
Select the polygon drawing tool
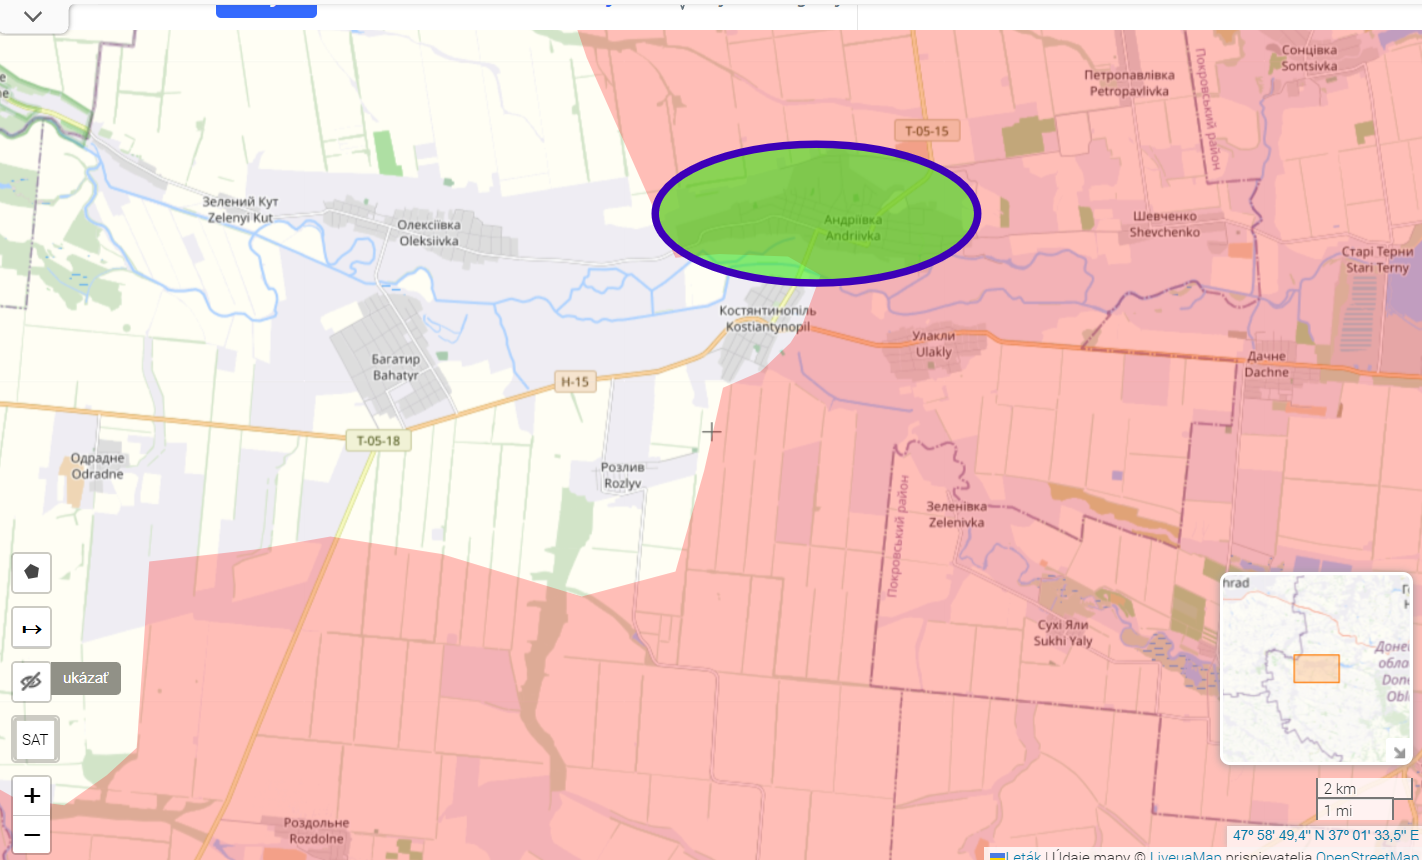tap(31, 572)
